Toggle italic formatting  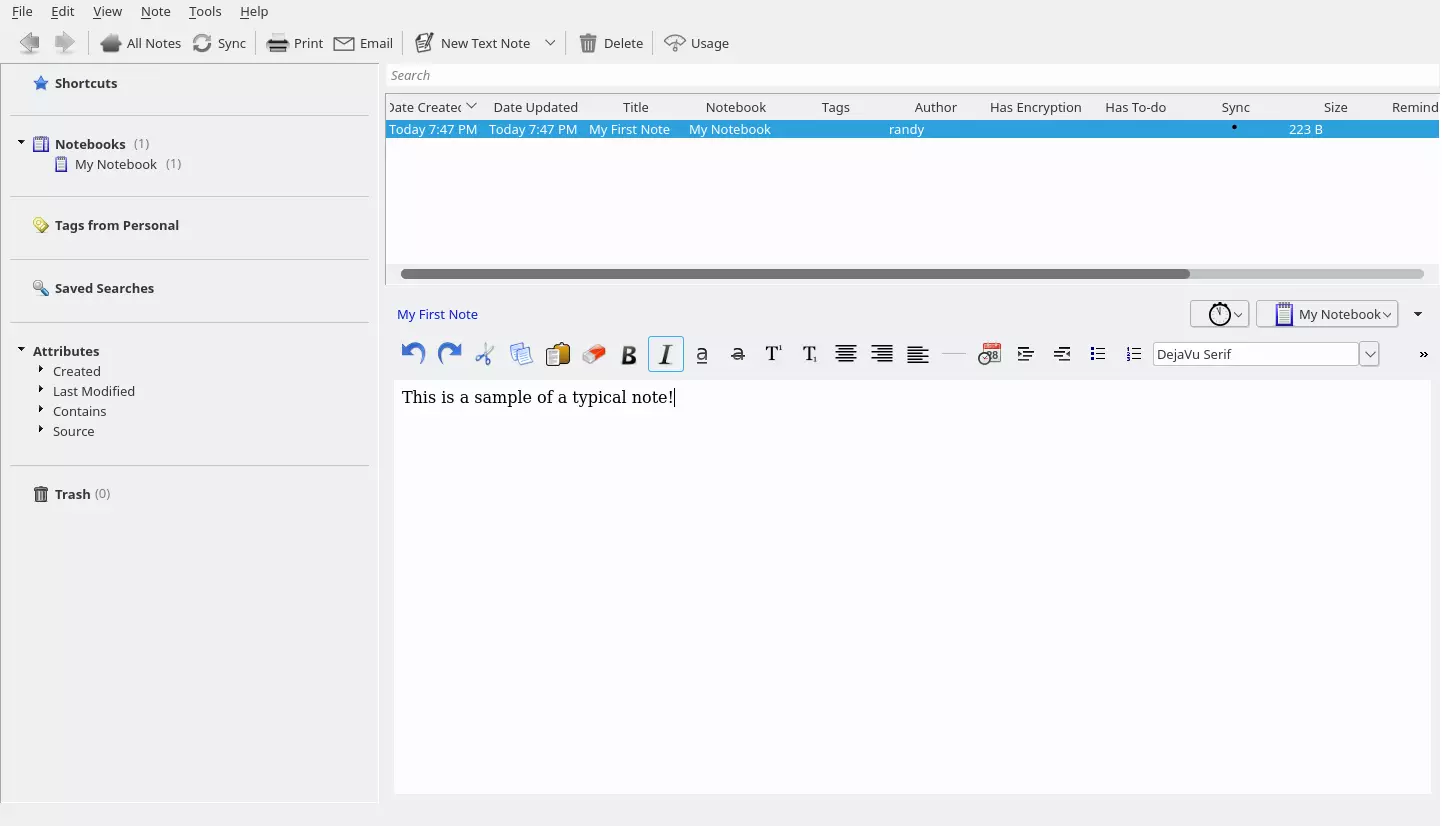pyautogui.click(x=665, y=354)
